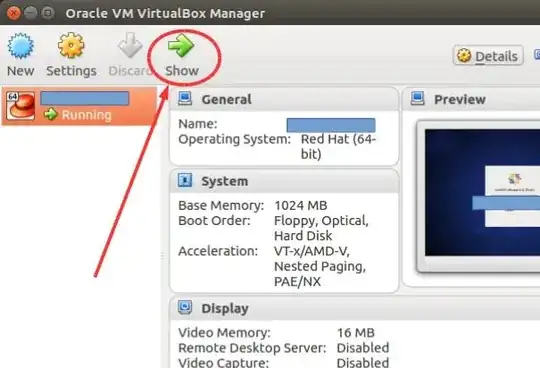
Task: Click the System section chip icon
Action: pyautogui.click(x=185, y=180)
